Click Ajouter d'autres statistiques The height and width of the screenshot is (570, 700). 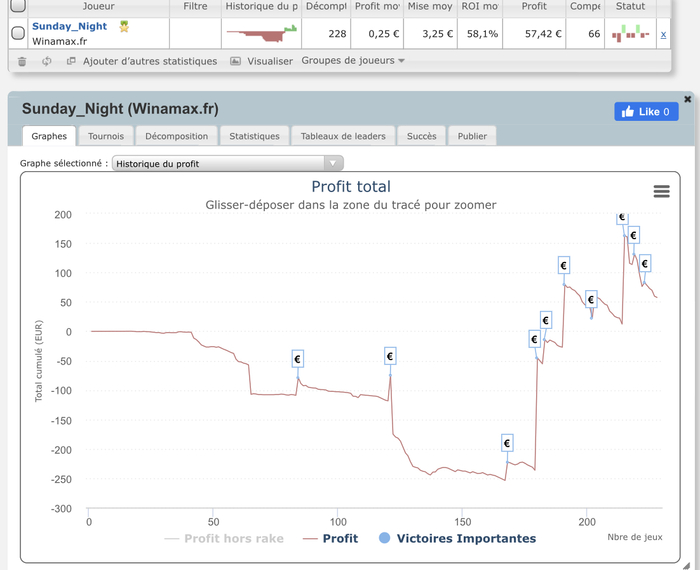point(150,61)
